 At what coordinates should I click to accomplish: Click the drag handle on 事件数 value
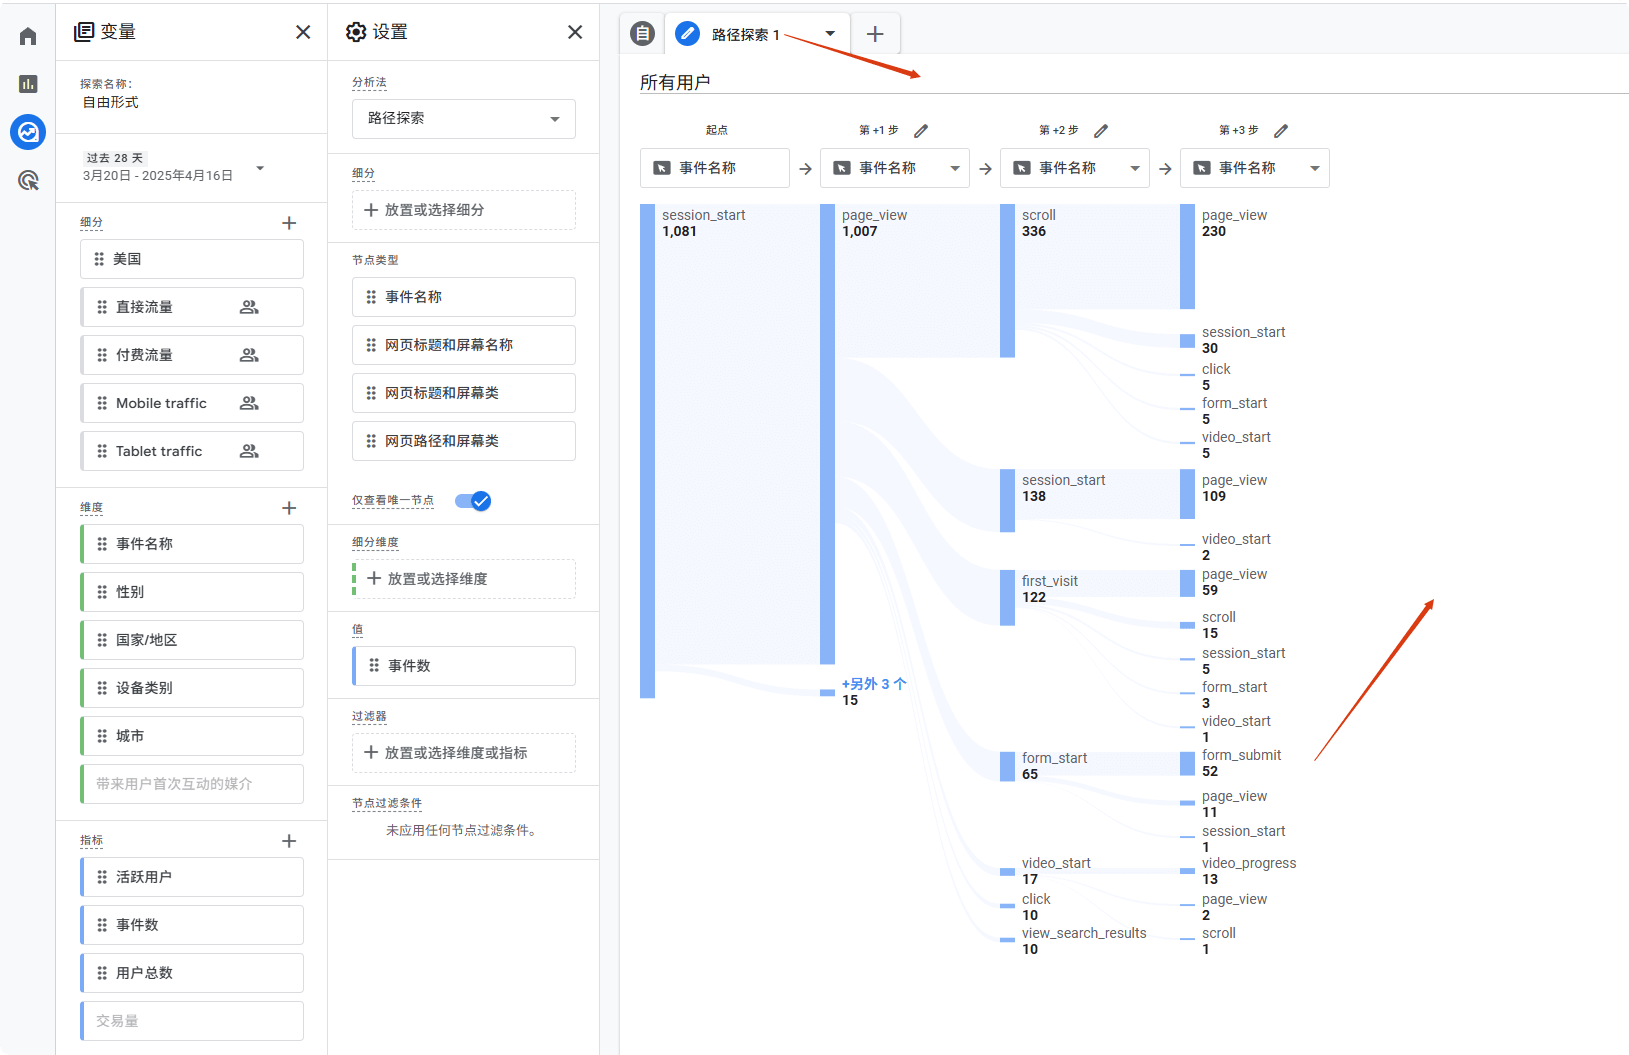coord(374,666)
